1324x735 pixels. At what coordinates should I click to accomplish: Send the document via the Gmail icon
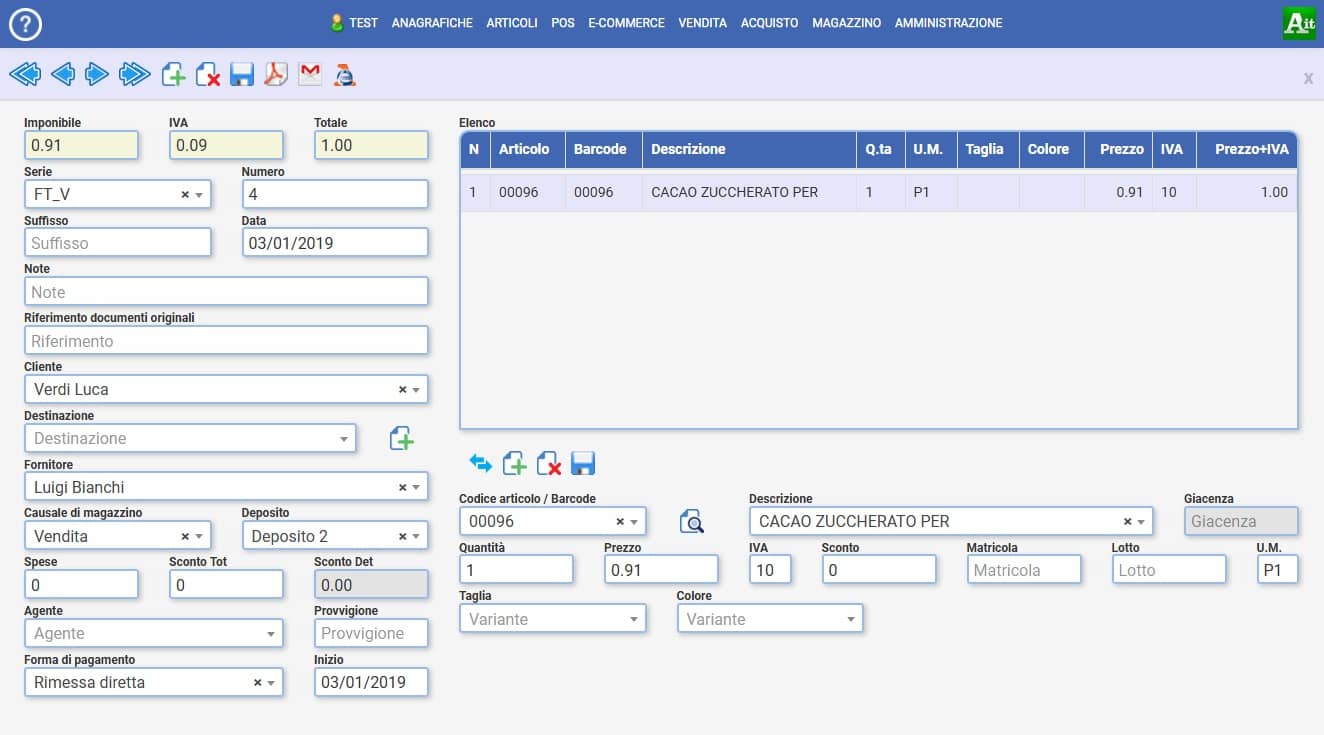[x=310, y=74]
